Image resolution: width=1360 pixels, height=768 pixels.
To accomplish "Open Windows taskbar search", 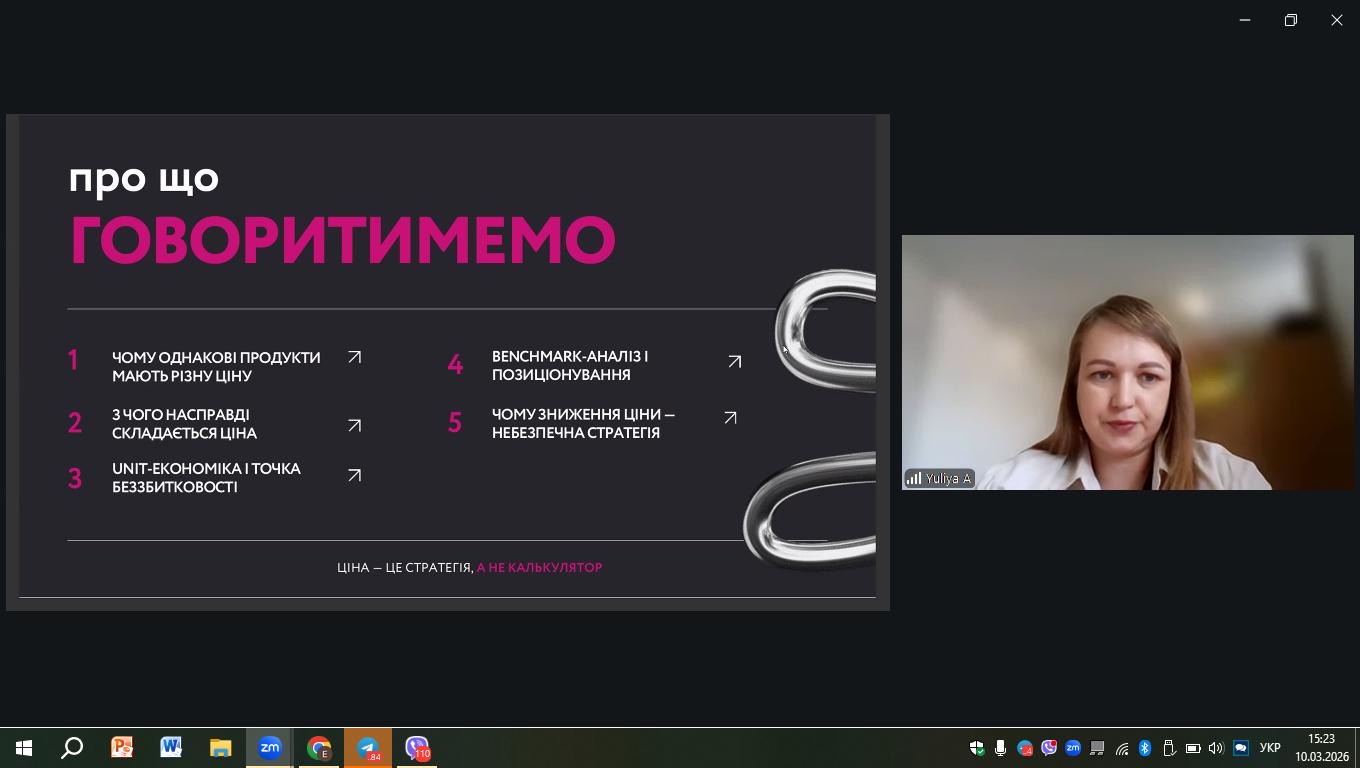I will [72, 748].
